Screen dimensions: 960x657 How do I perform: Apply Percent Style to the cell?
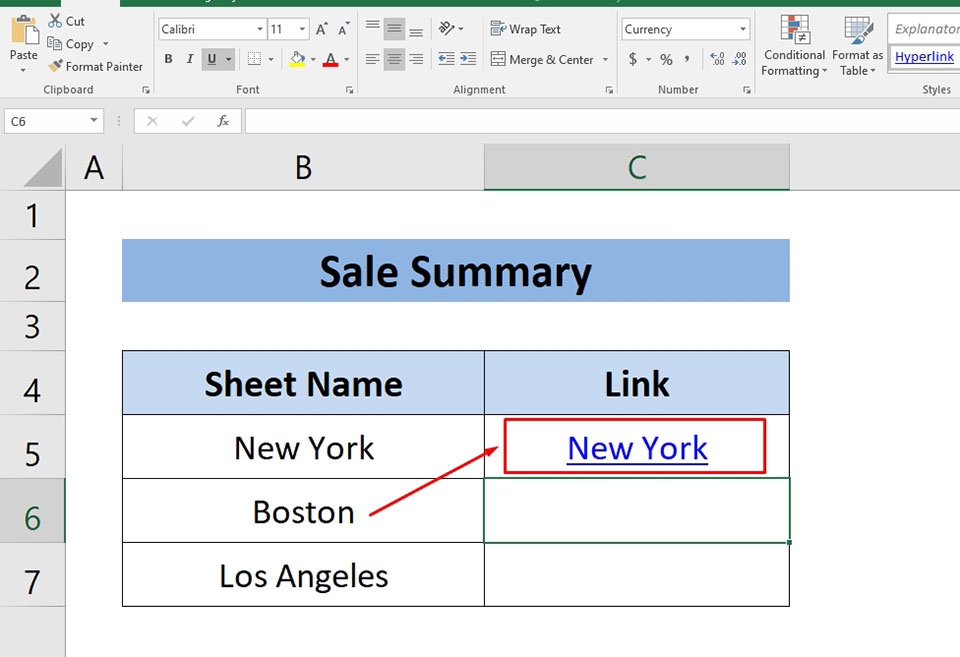tap(665, 60)
